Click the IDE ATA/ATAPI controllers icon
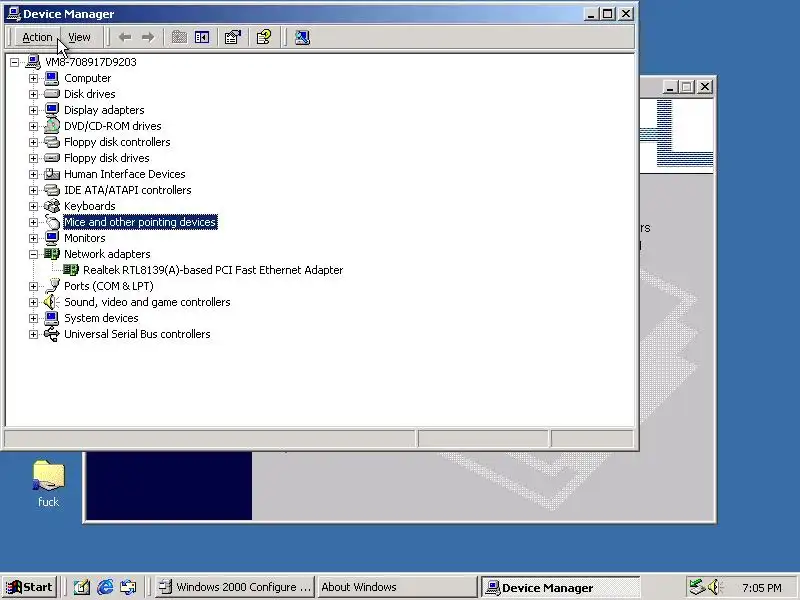The width and height of the screenshot is (800, 600). [52, 190]
